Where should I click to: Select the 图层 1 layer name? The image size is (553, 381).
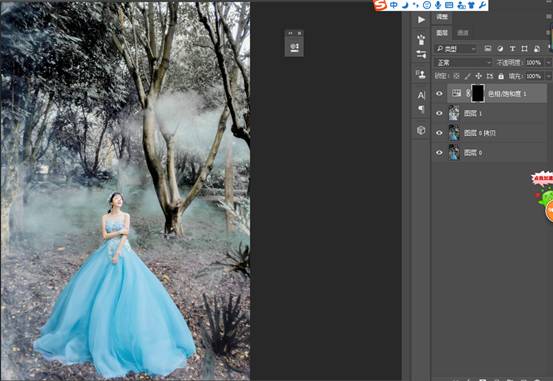(473, 113)
